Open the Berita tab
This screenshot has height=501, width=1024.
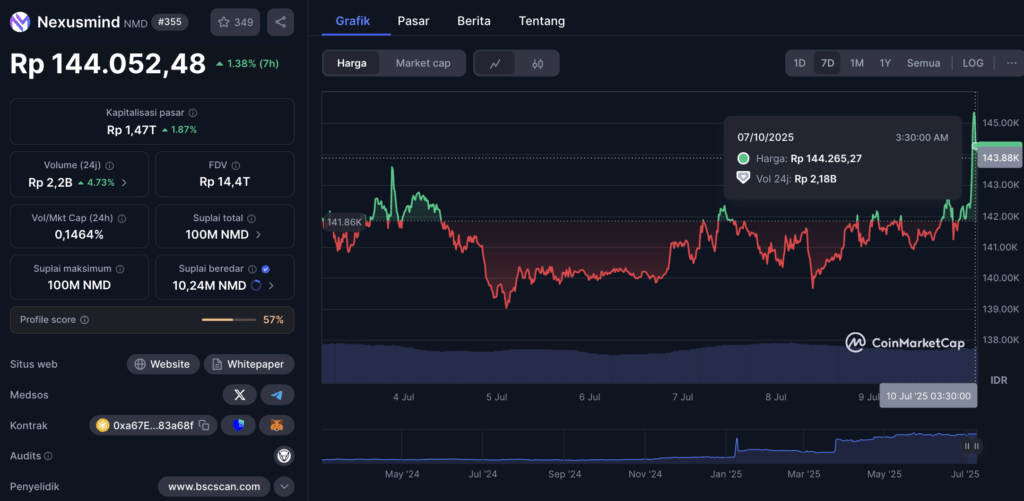(x=474, y=21)
